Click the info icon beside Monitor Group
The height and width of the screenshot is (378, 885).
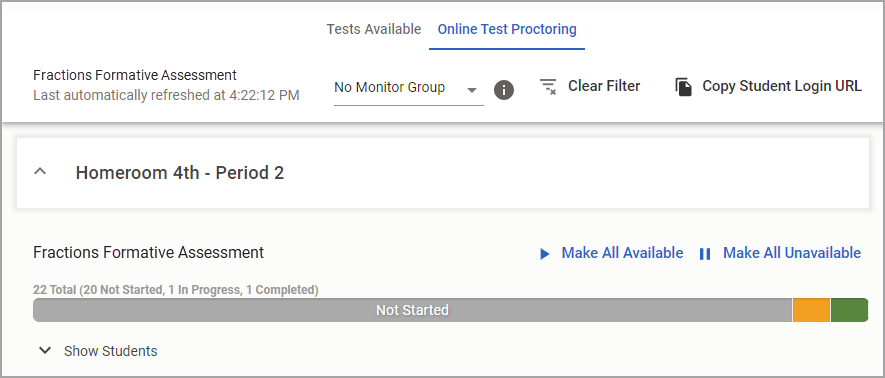coord(504,90)
